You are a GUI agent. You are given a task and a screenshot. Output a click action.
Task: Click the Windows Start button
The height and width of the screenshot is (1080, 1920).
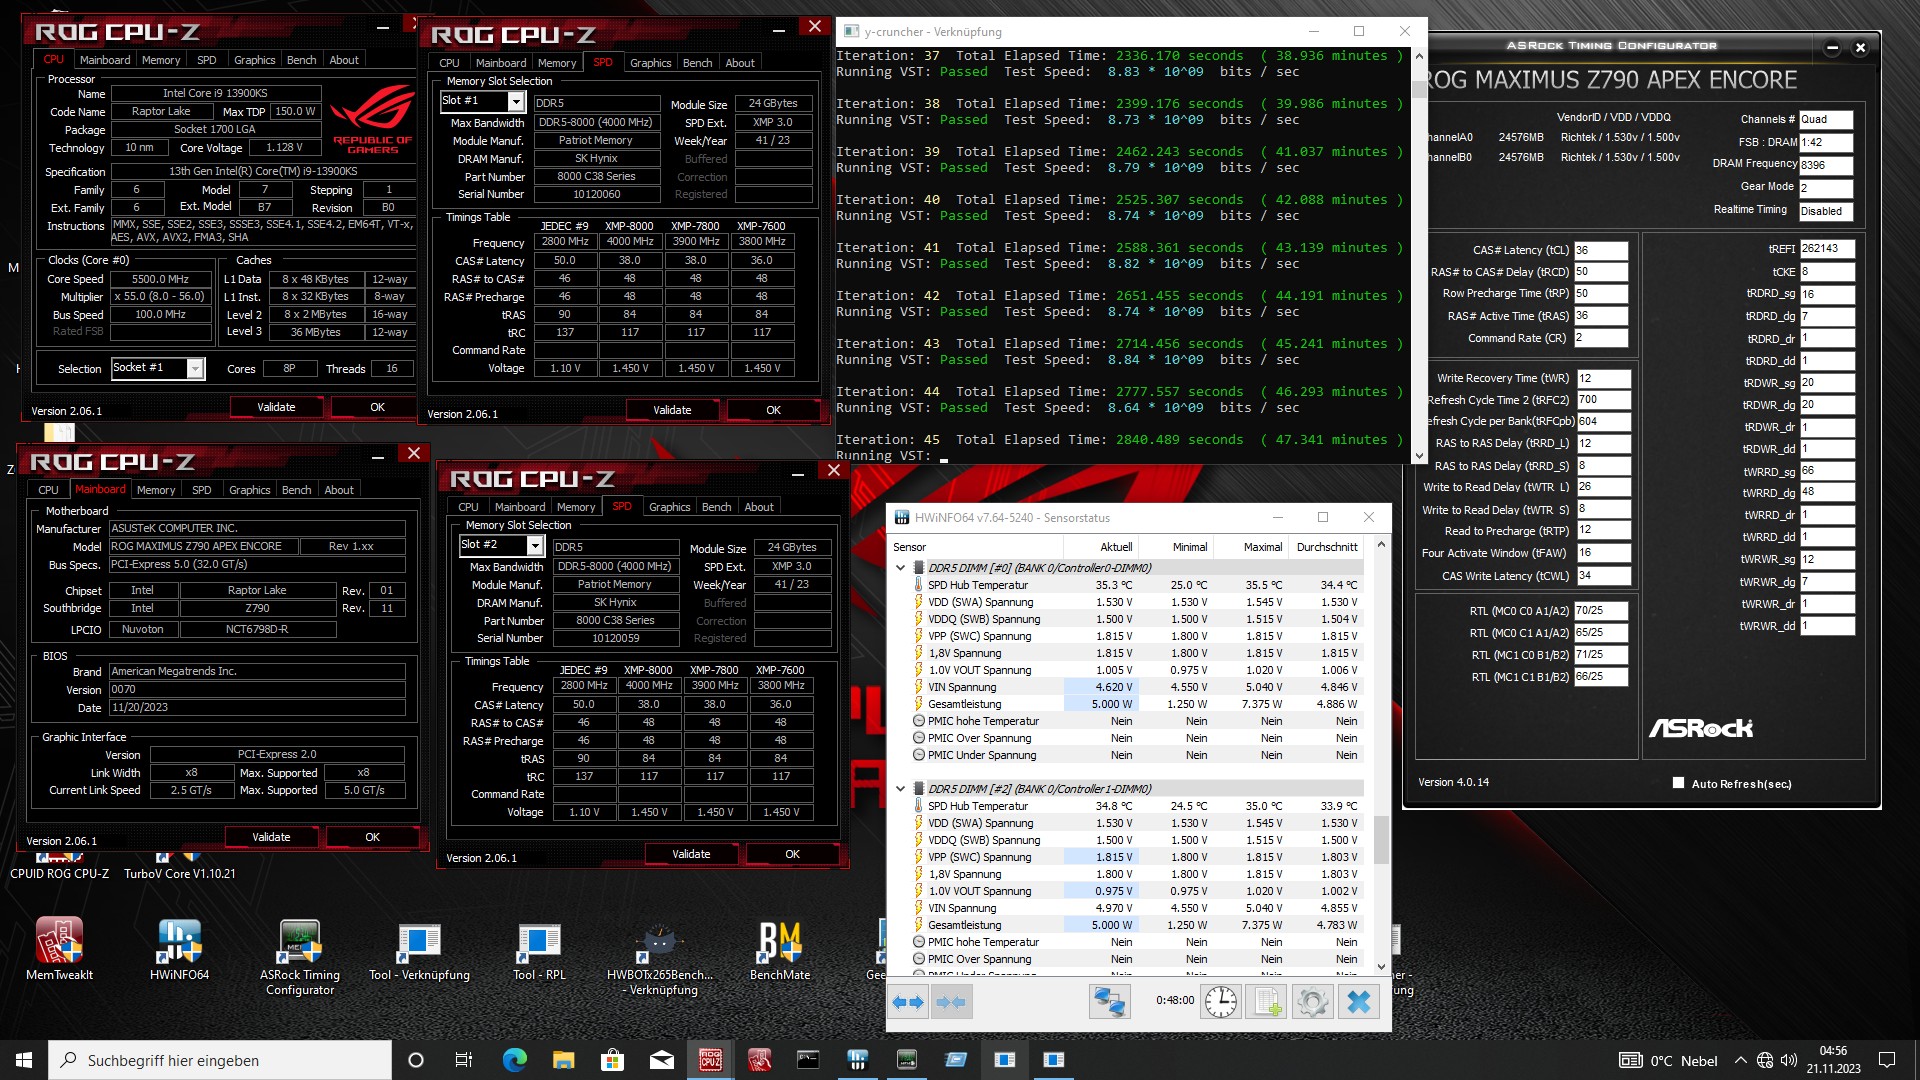24,1060
